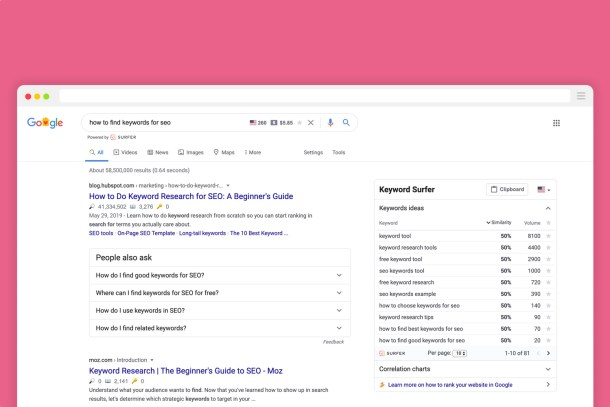Collapse the Keywords ideas section
The image size is (610, 407).
pyautogui.click(x=548, y=208)
